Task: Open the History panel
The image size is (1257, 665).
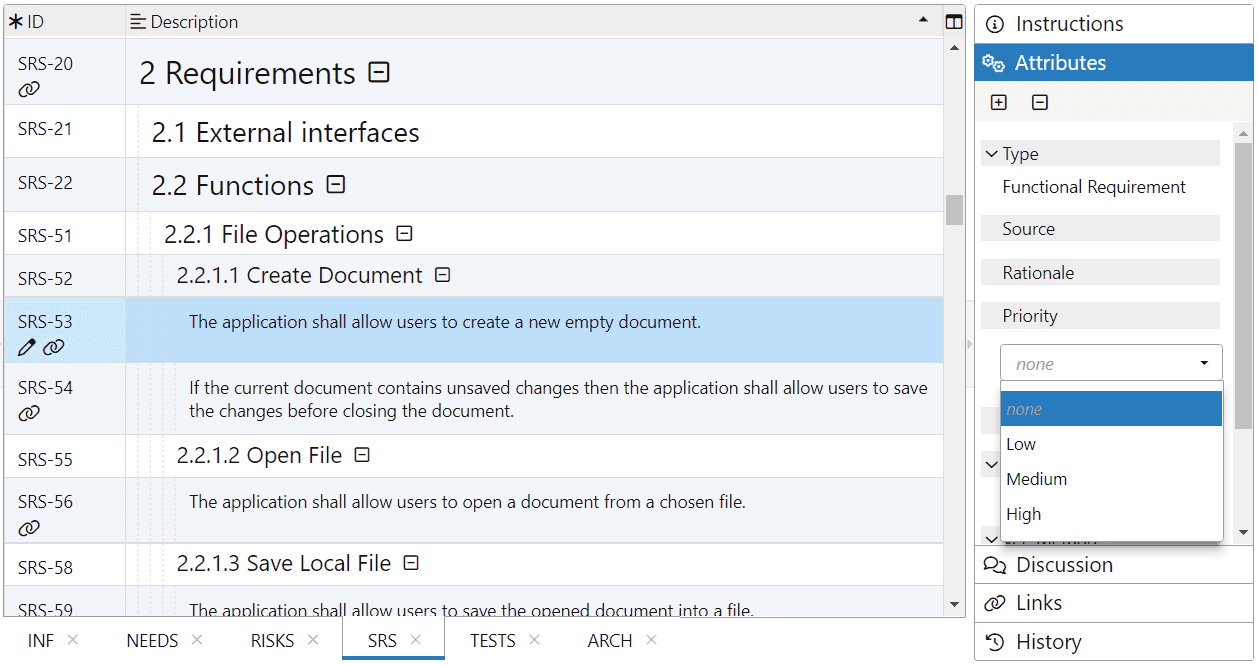Action: (x=1047, y=642)
